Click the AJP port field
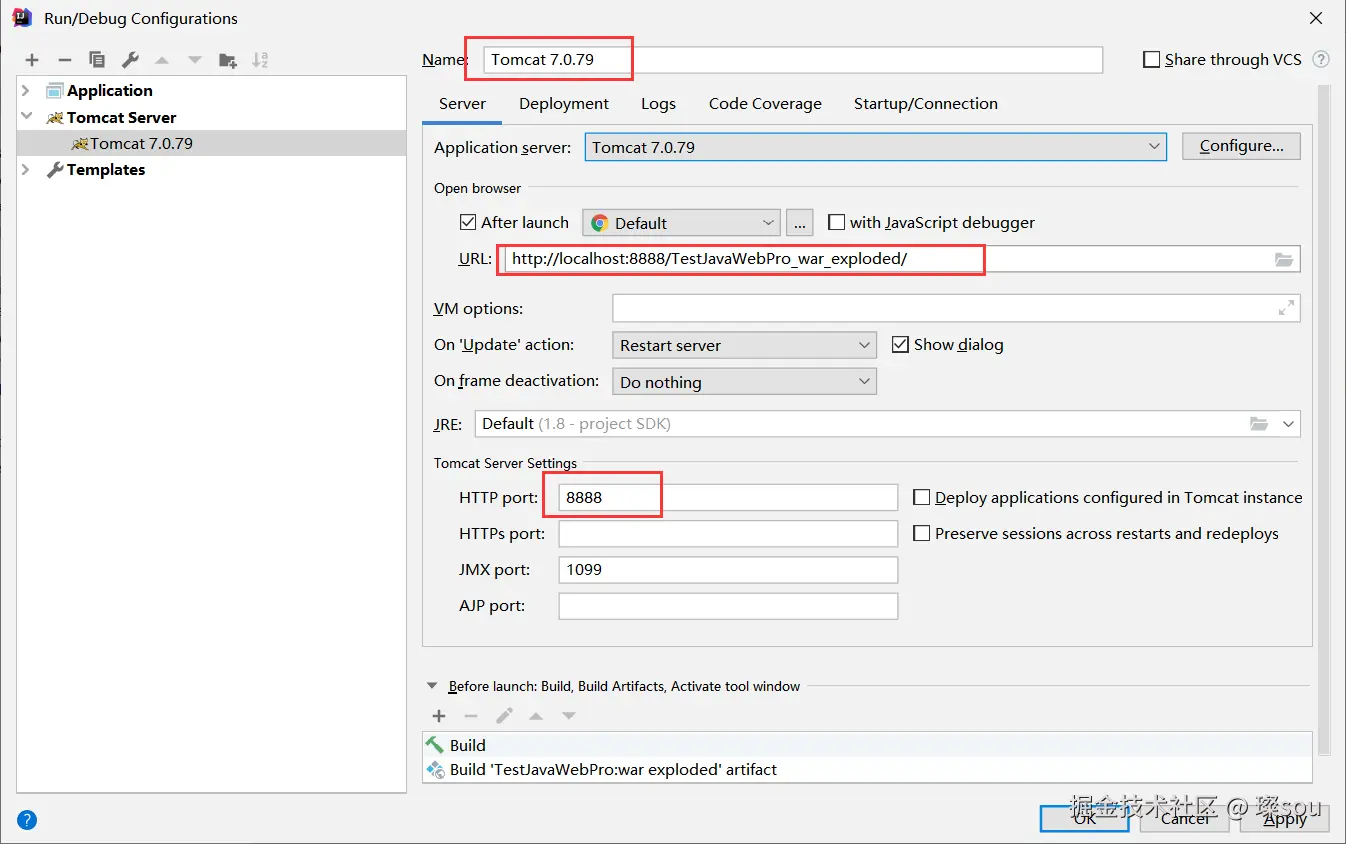Screen dimensions: 1346x844 tap(728, 605)
